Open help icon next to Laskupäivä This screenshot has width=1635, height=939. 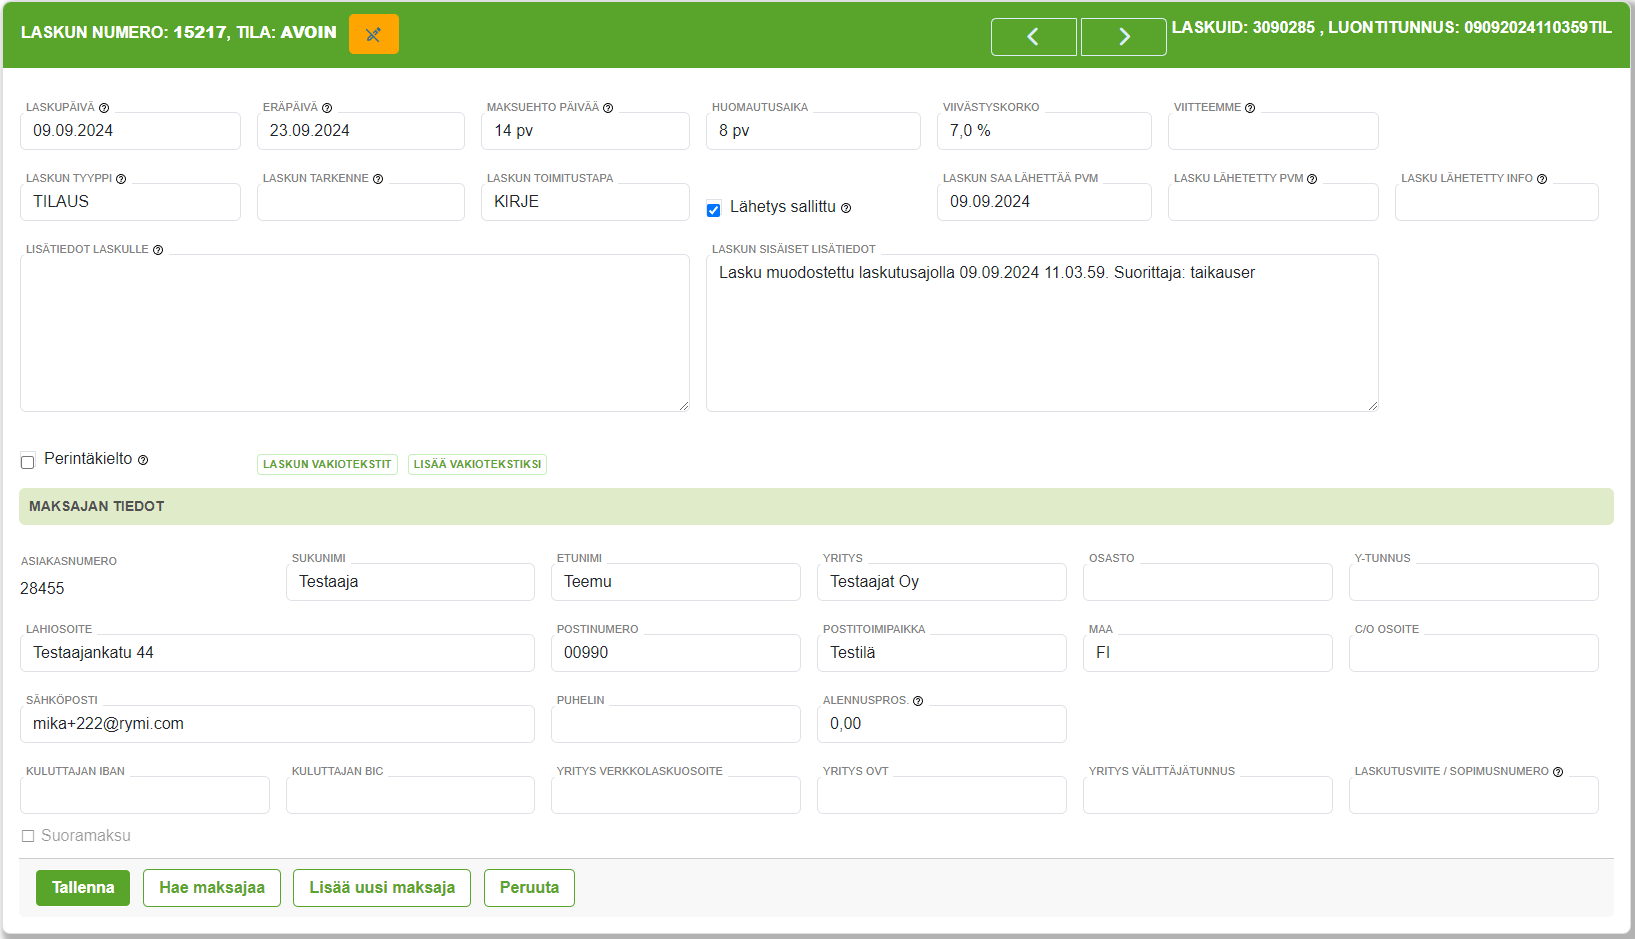(104, 108)
